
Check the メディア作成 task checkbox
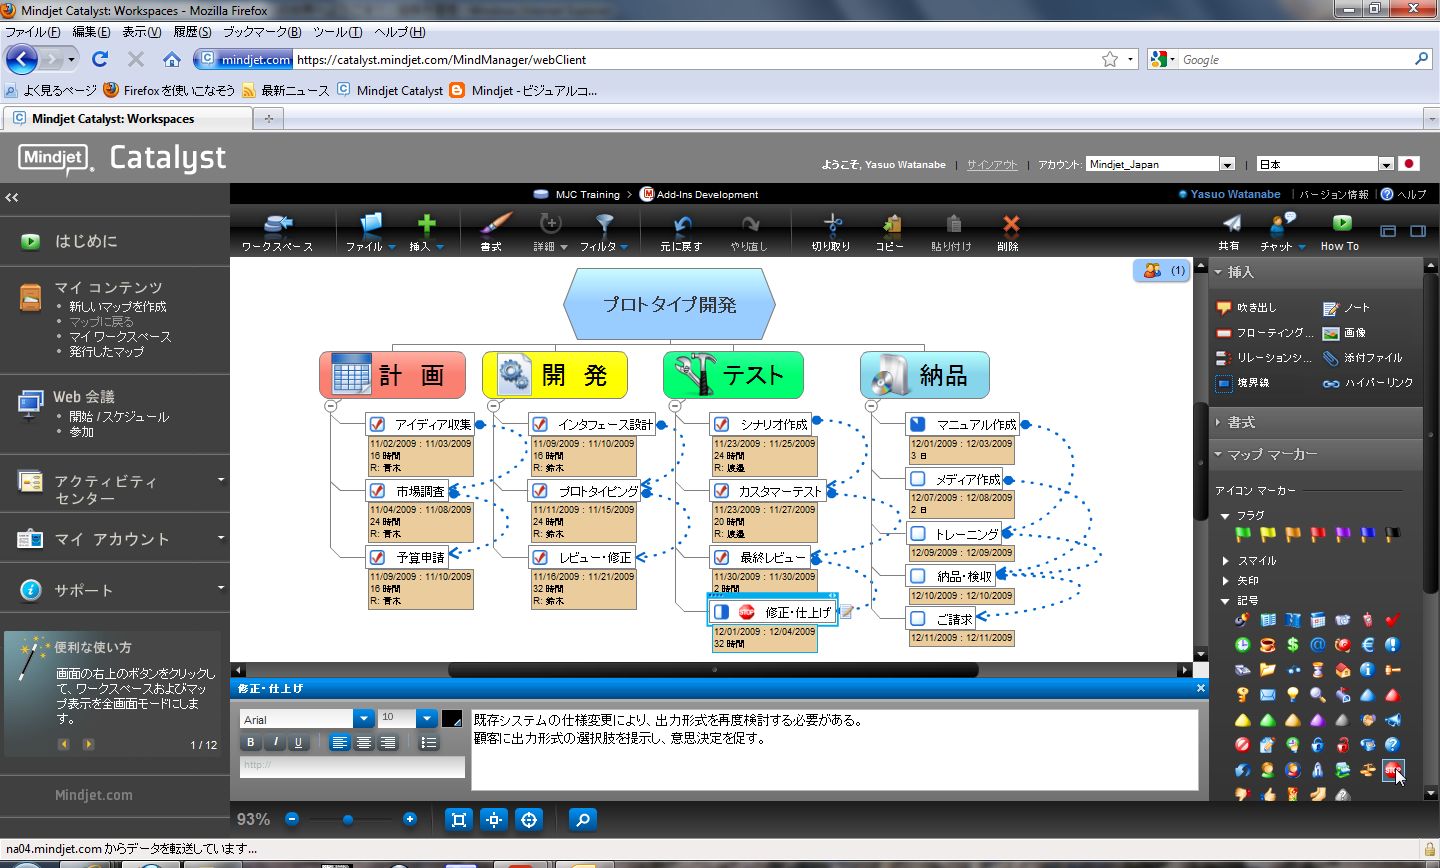(918, 479)
